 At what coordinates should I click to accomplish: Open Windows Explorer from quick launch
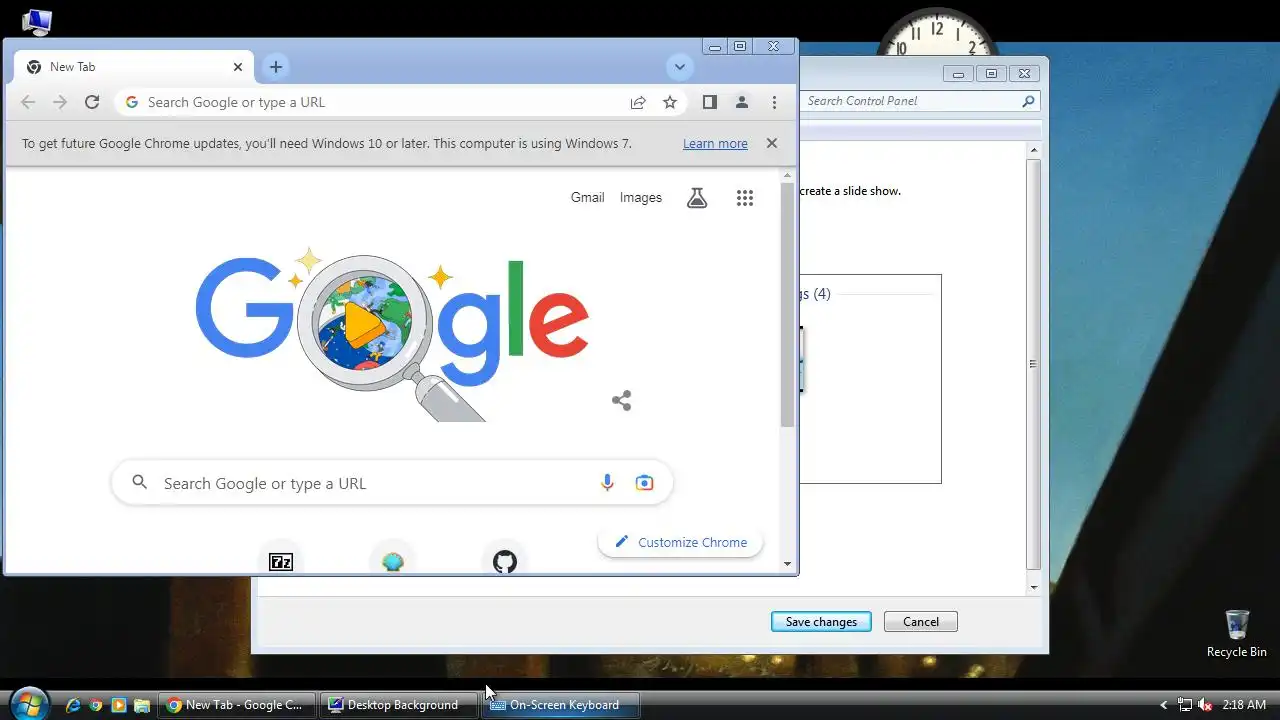[x=142, y=705]
